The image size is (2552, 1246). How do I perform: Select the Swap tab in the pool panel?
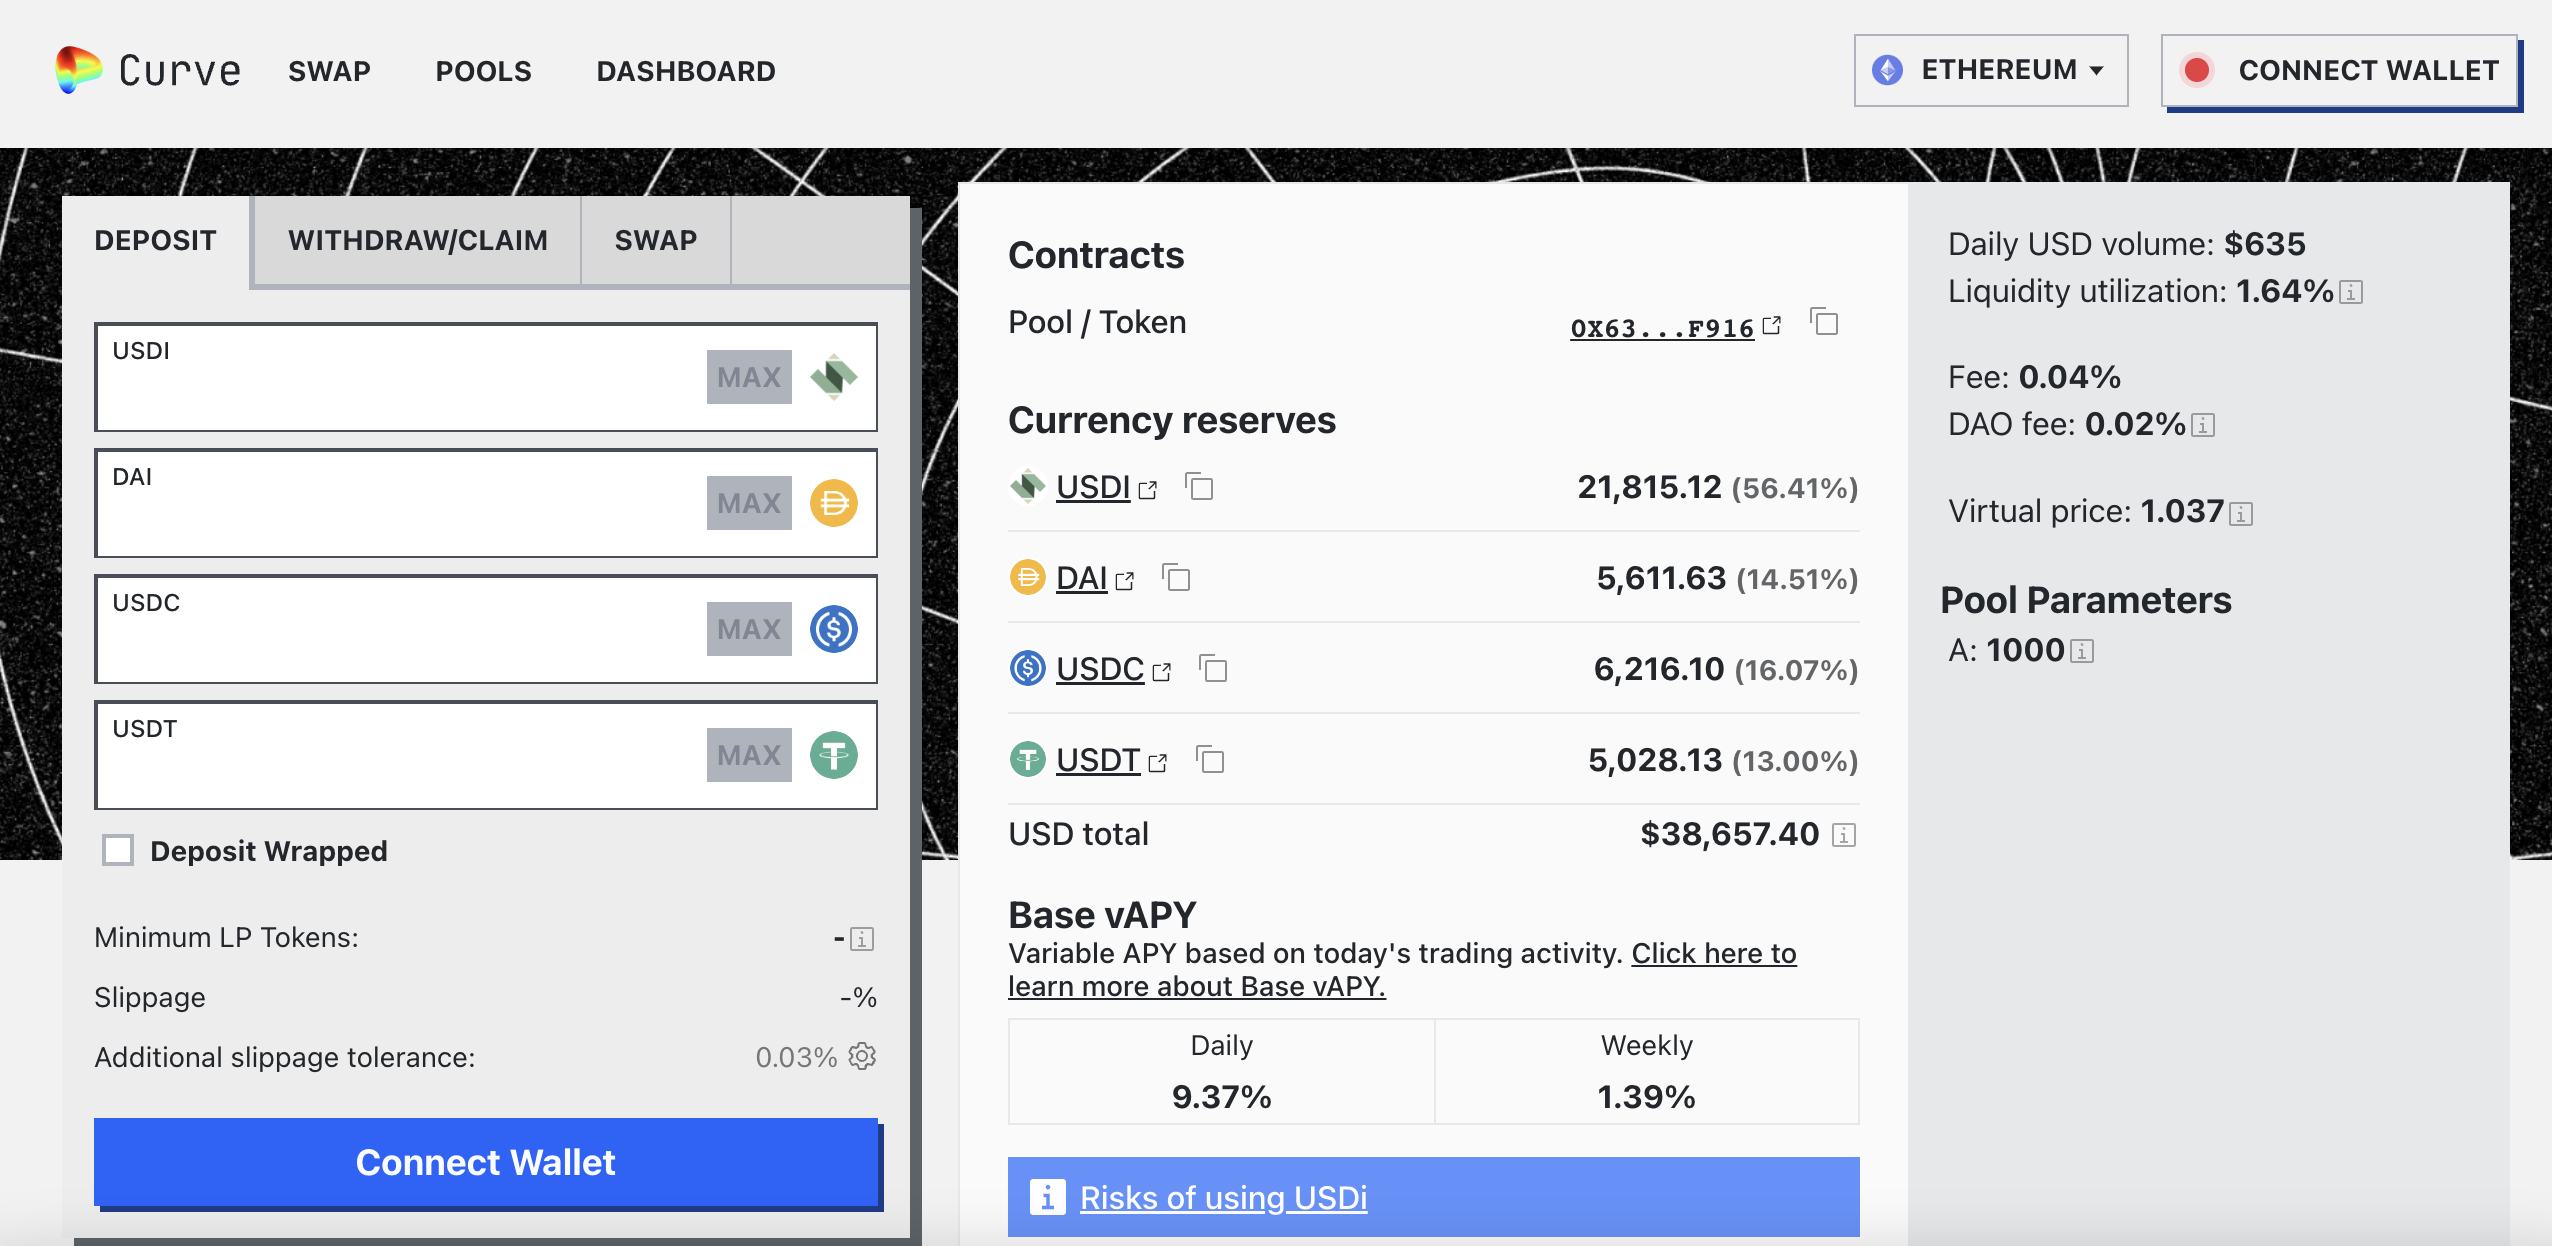tap(655, 240)
